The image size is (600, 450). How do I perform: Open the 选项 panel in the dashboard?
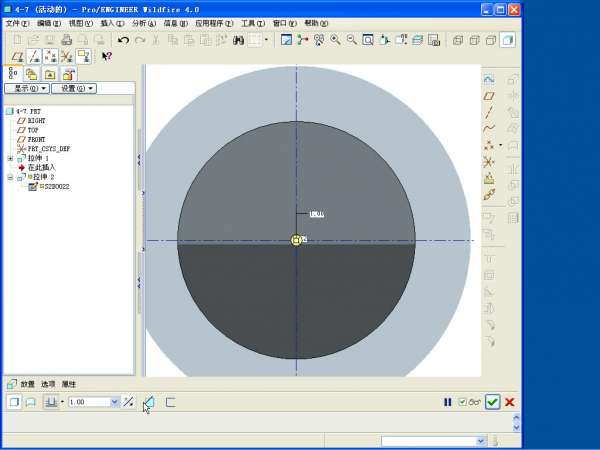[48, 384]
